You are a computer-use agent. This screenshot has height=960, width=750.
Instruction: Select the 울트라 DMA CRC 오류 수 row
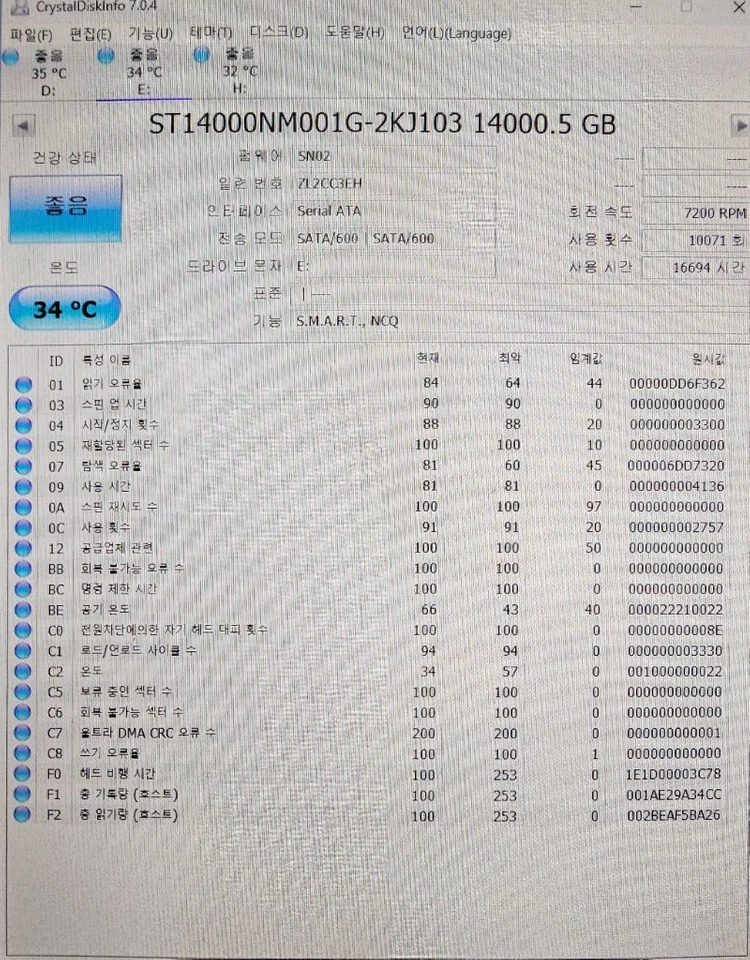[x=370, y=733]
